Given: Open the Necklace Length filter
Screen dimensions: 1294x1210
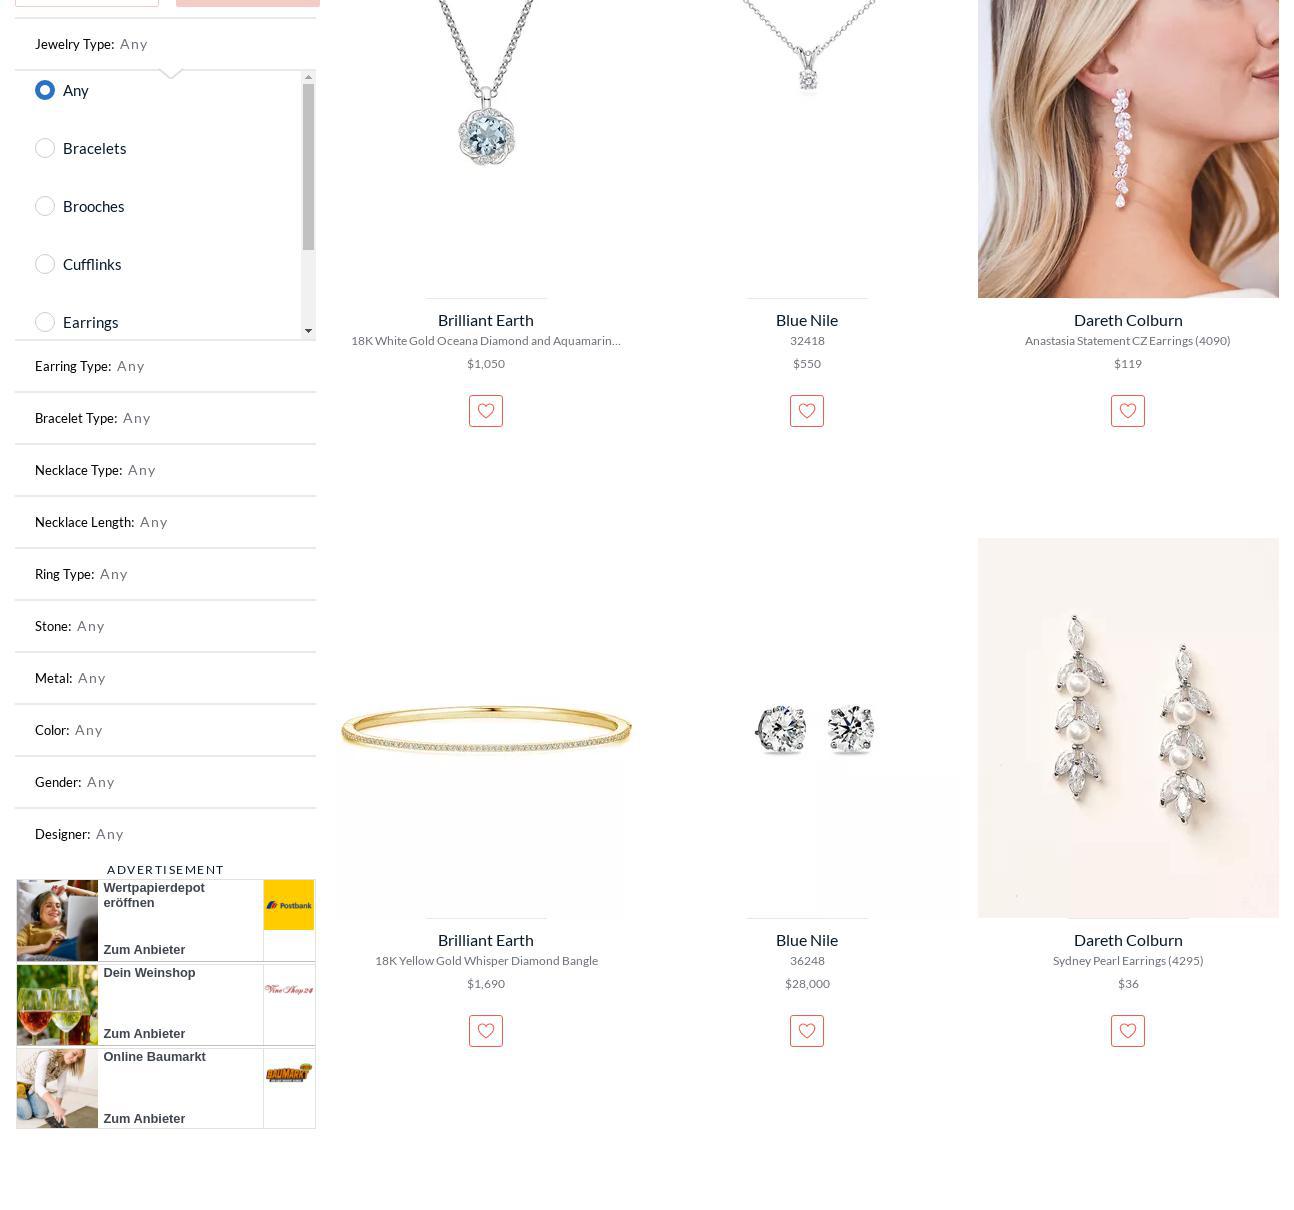Looking at the screenshot, I should pyautogui.click(x=165, y=522).
